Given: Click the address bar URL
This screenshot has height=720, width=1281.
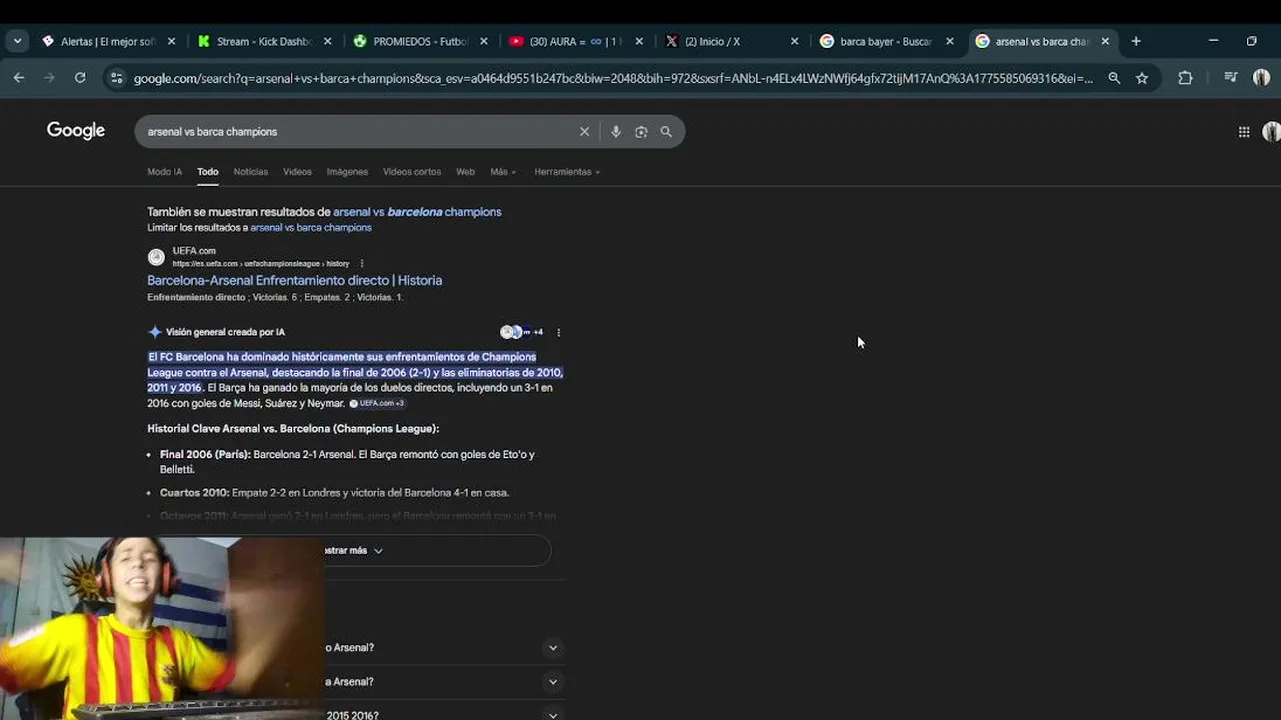Looking at the screenshot, I should click(x=612, y=78).
